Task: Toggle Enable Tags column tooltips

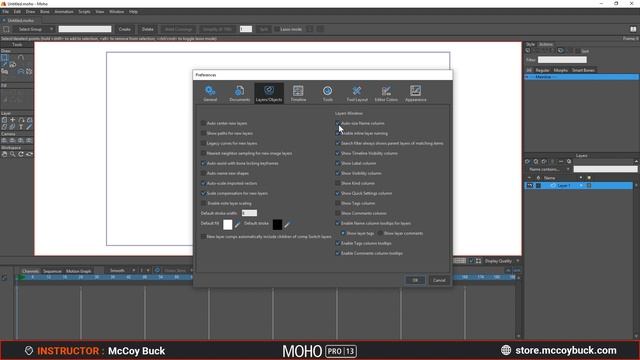Action: click(338, 243)
